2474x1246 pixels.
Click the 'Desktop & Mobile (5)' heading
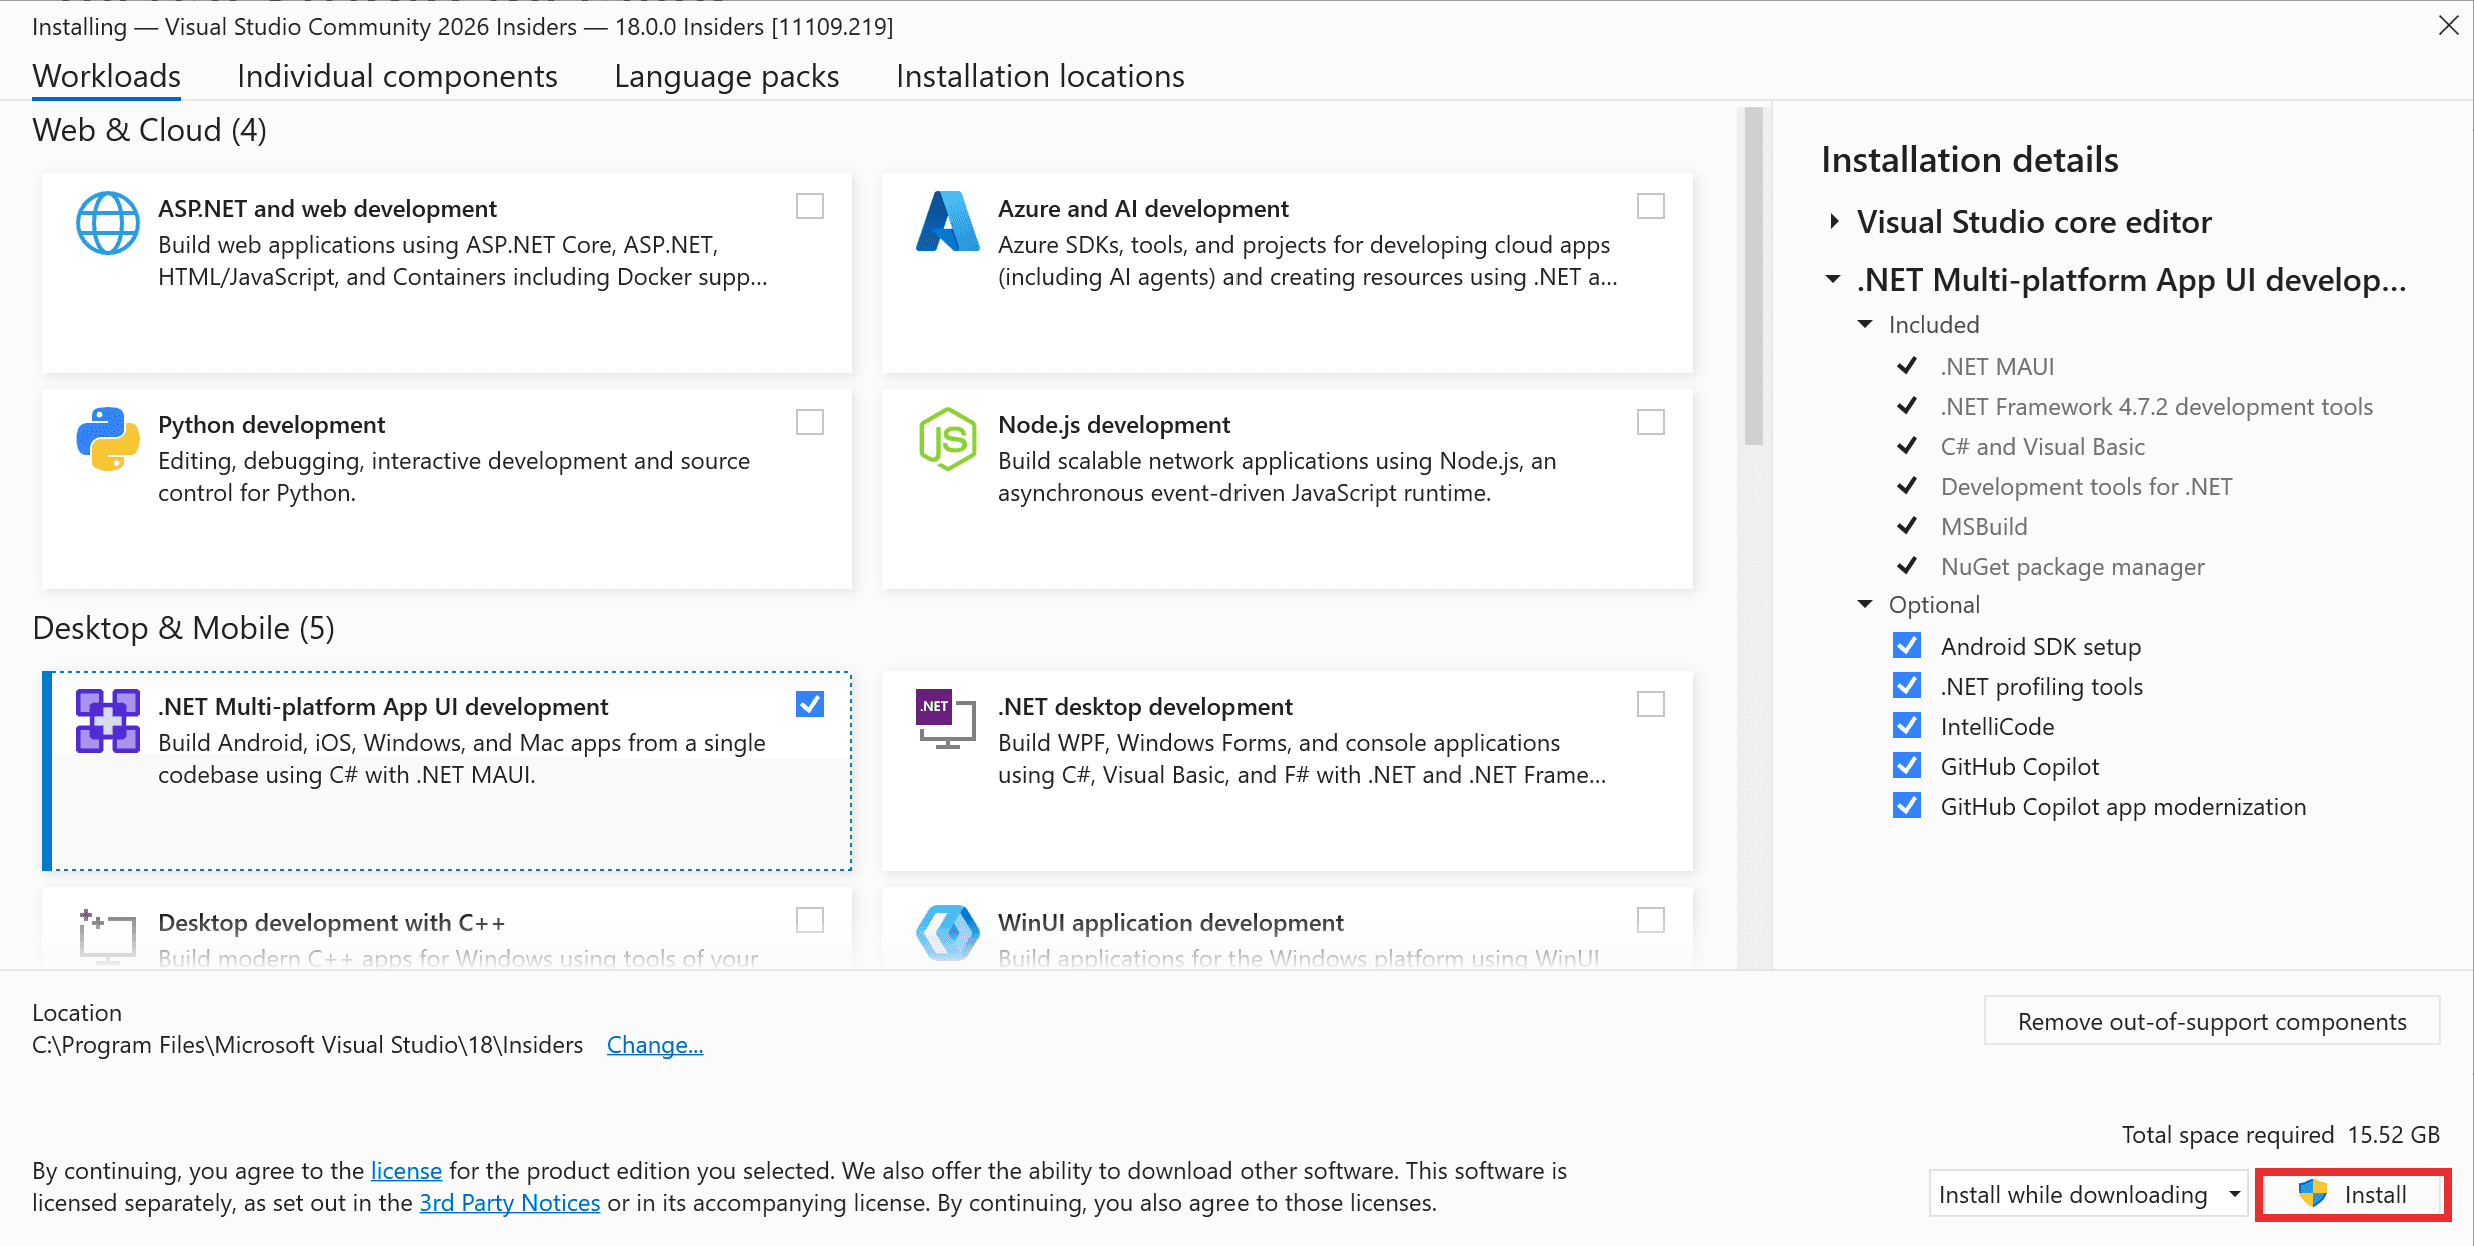[x=184, y=628]
